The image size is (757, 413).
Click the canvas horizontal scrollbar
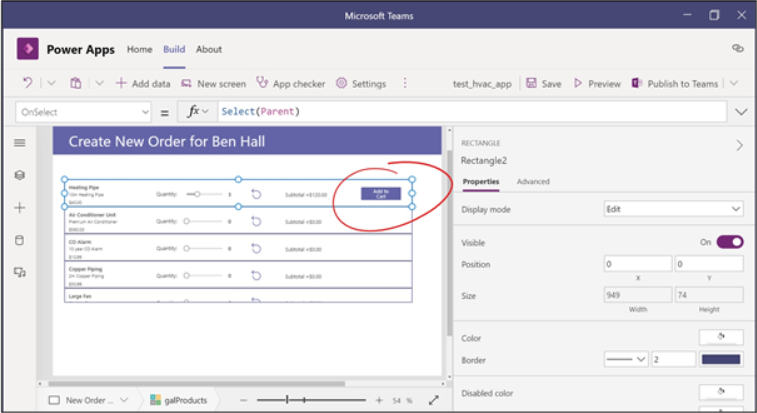(x=196, y=384)
